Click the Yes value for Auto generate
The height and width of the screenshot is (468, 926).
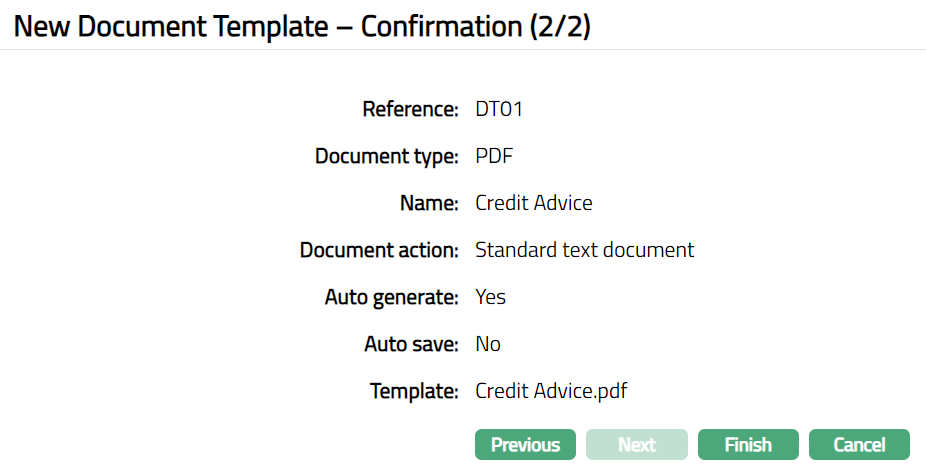click(x=490, y=297)
